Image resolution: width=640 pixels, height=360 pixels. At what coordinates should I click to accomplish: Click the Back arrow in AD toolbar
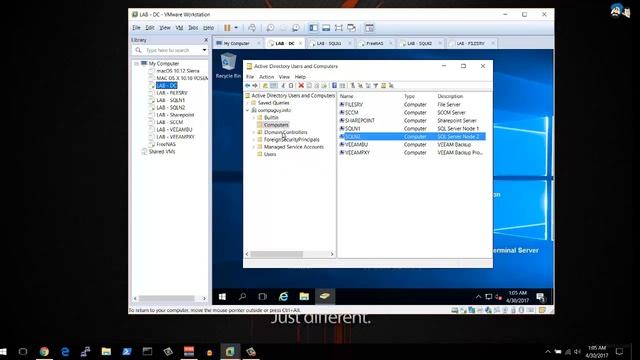(247, 85)
